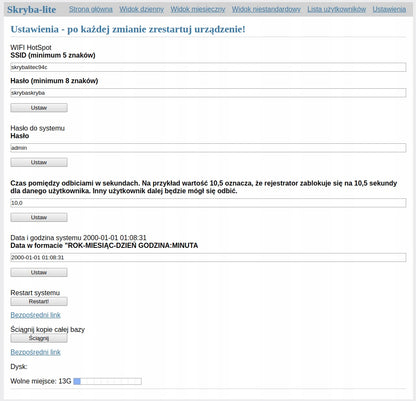Viewport: 416px width, 401px height.
Task: Click Ustaw button under the date field
Action: click(39, 272)
